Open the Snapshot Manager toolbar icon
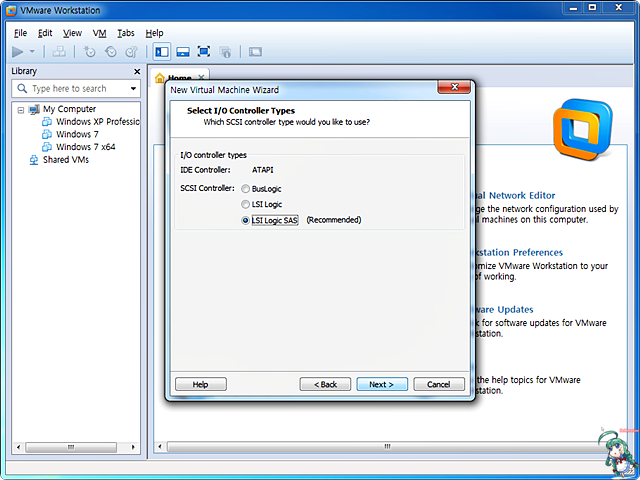The image size is (640, 480). tap(131, 52)
